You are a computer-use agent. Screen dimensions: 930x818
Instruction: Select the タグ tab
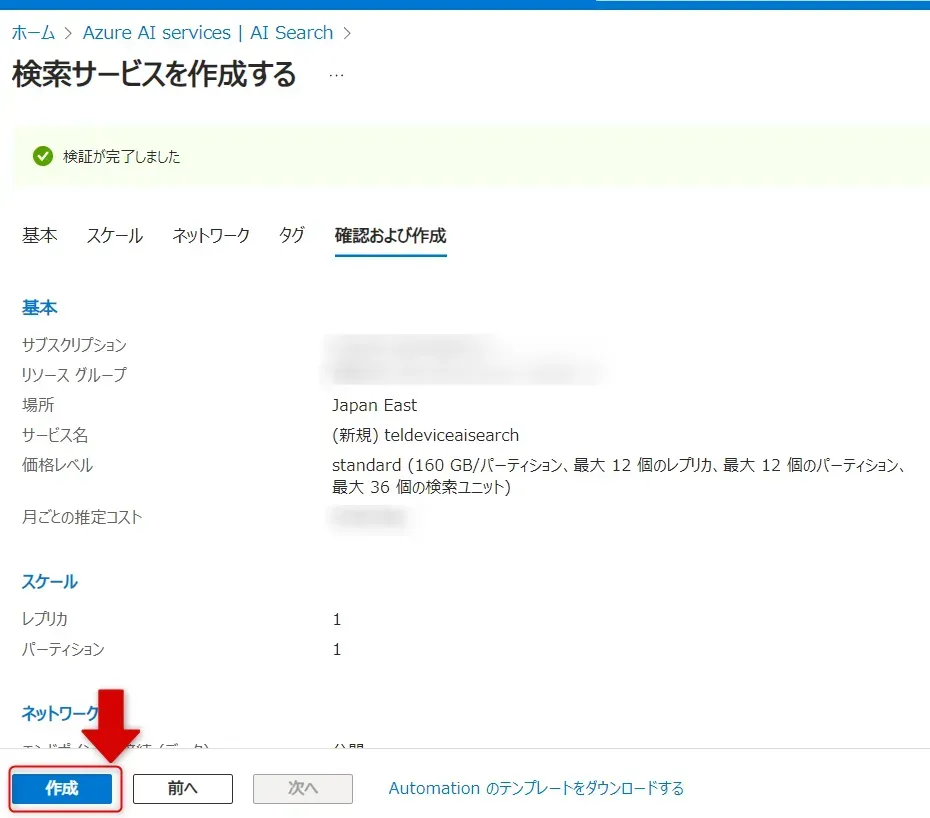pyautogui.click(x=292, y=236)
